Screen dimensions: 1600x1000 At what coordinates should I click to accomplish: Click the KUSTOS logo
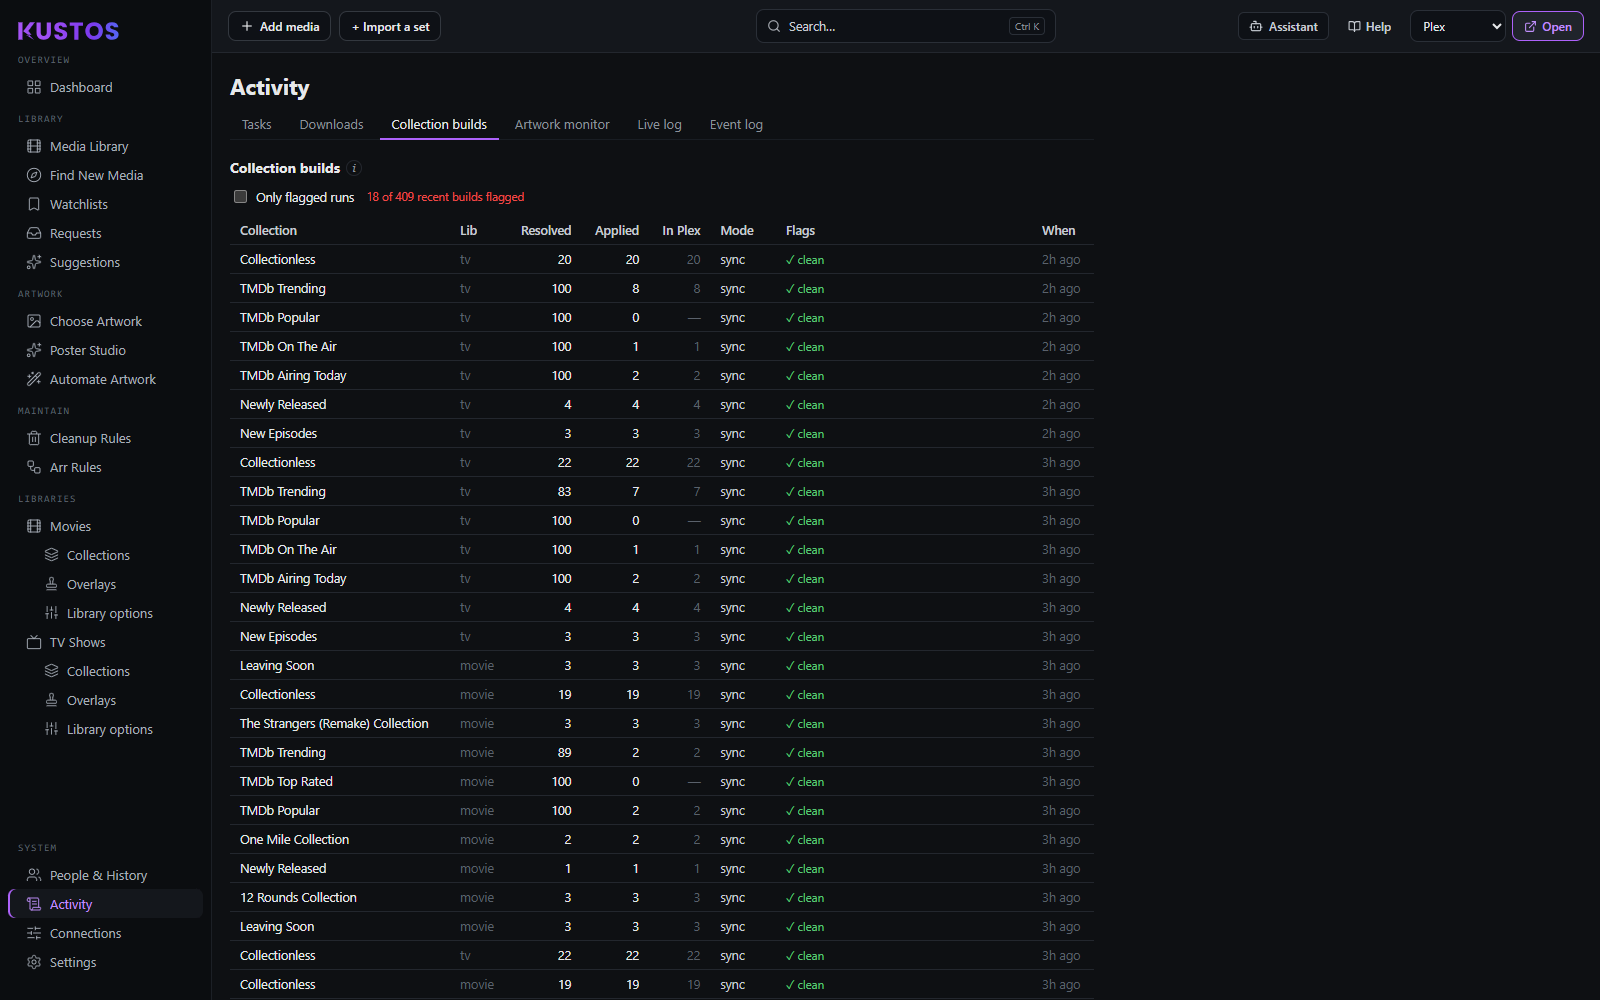pos(68,31)
